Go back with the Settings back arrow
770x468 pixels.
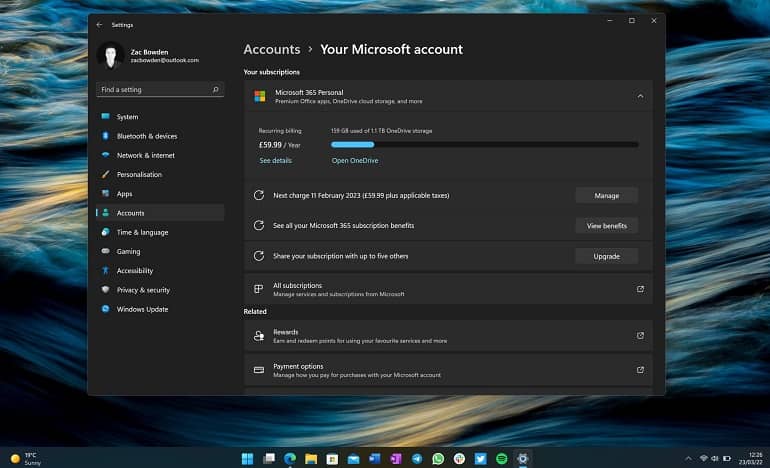pos(100,25)
